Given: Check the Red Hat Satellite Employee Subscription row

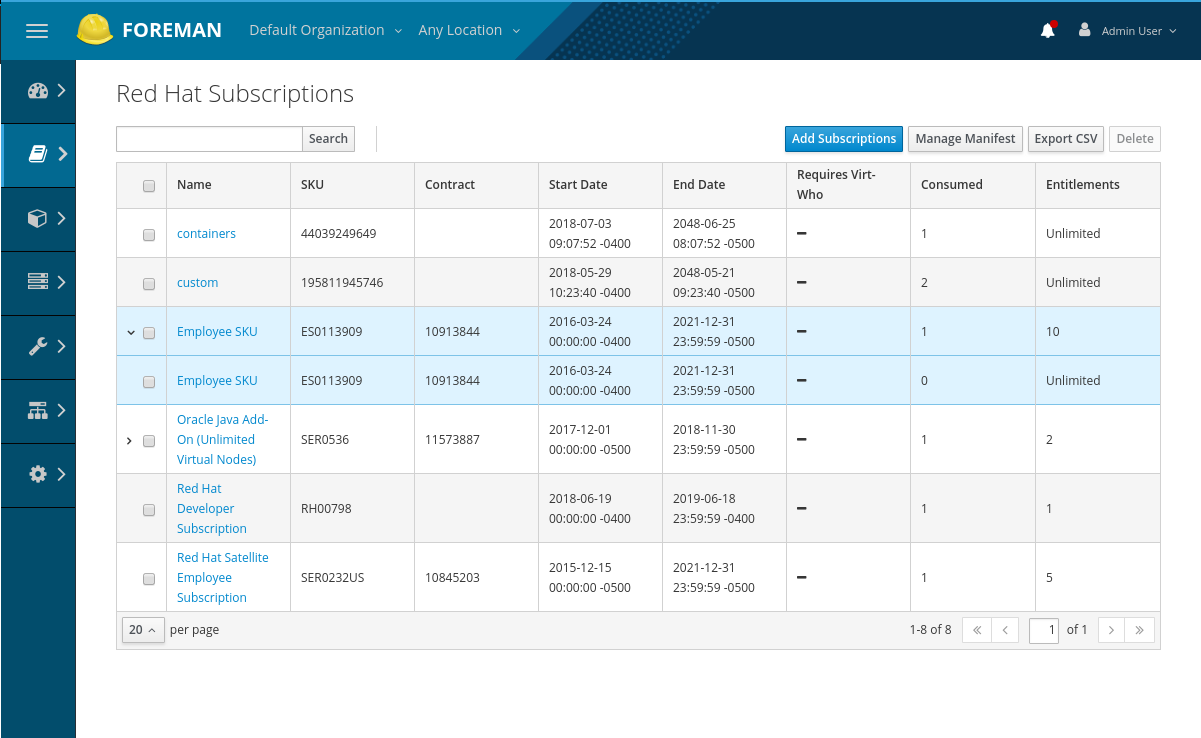Looking at the screenshot, I should point(149,579).
